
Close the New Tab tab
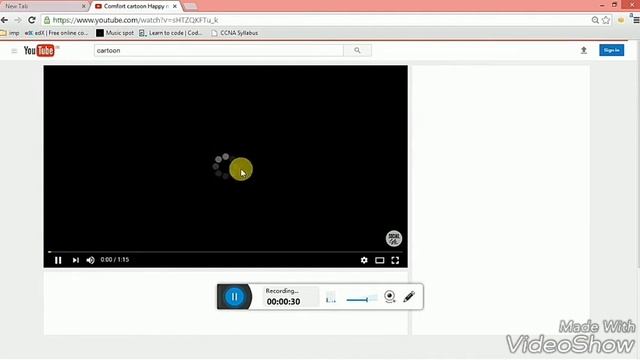pos(83,6)
